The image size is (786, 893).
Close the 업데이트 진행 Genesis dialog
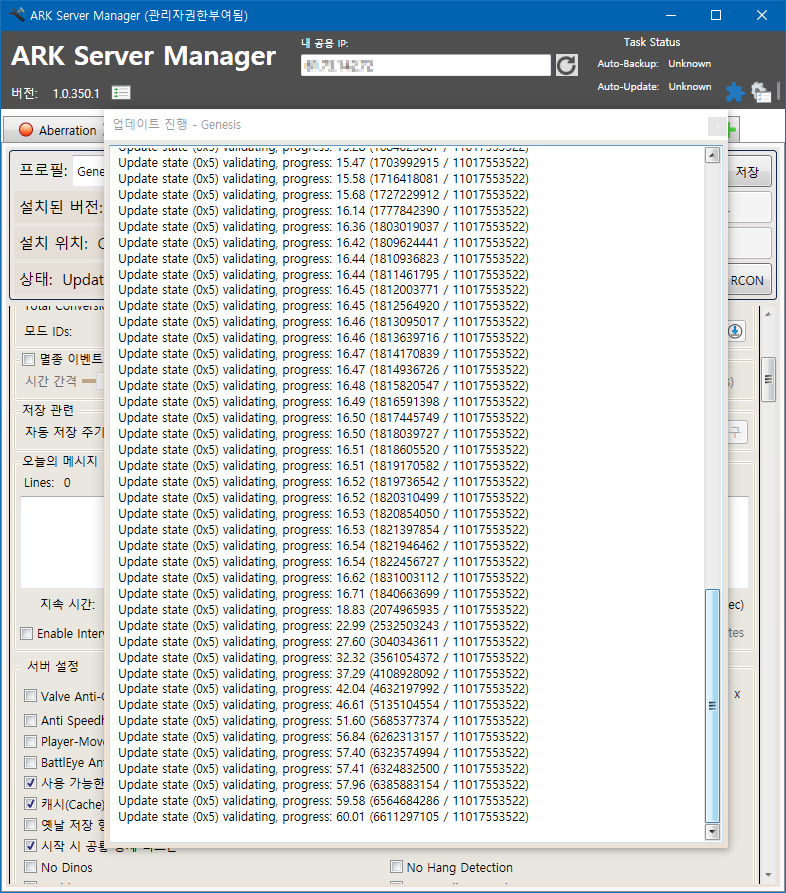pos(717,126)
